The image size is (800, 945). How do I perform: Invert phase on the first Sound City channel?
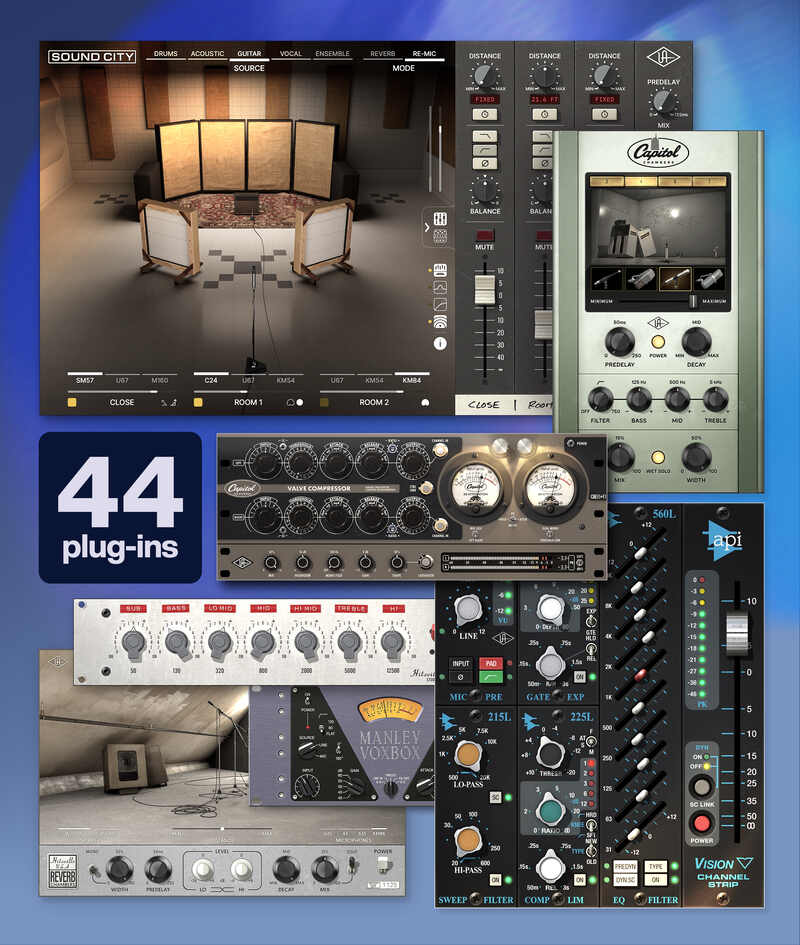click(x=485, y=163)
